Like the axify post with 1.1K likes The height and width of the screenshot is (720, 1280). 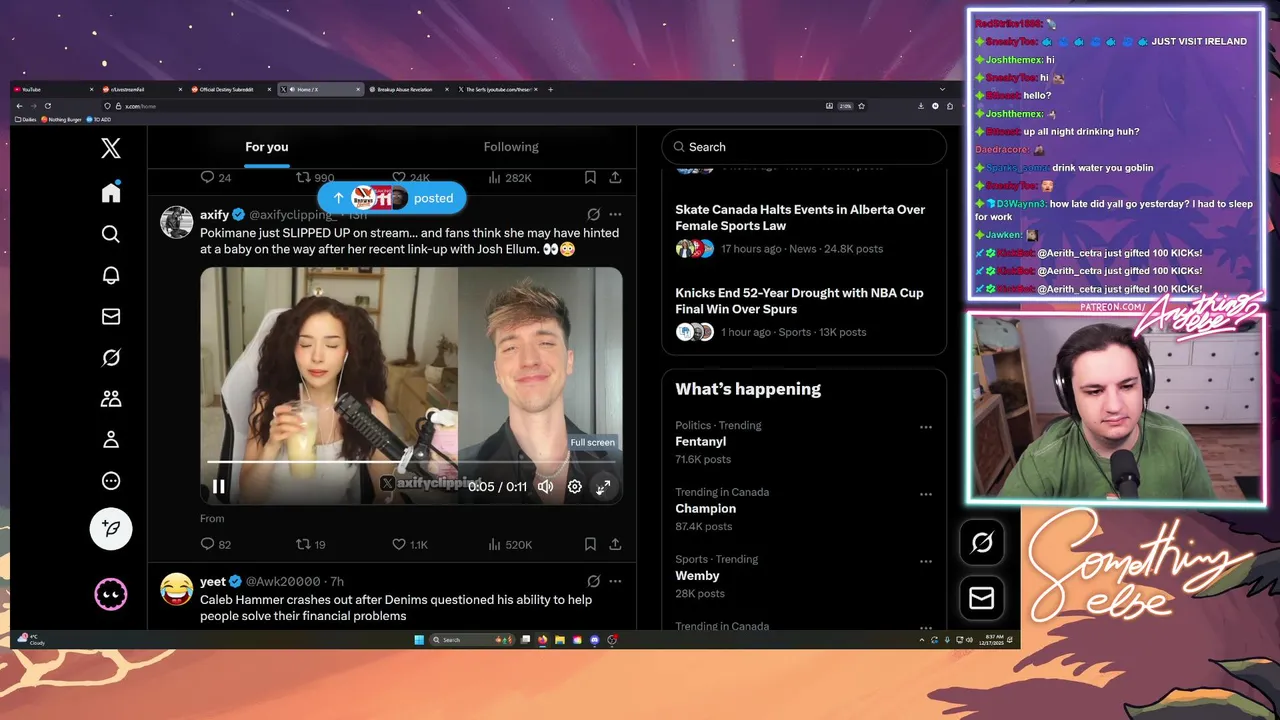coord(410,544)
